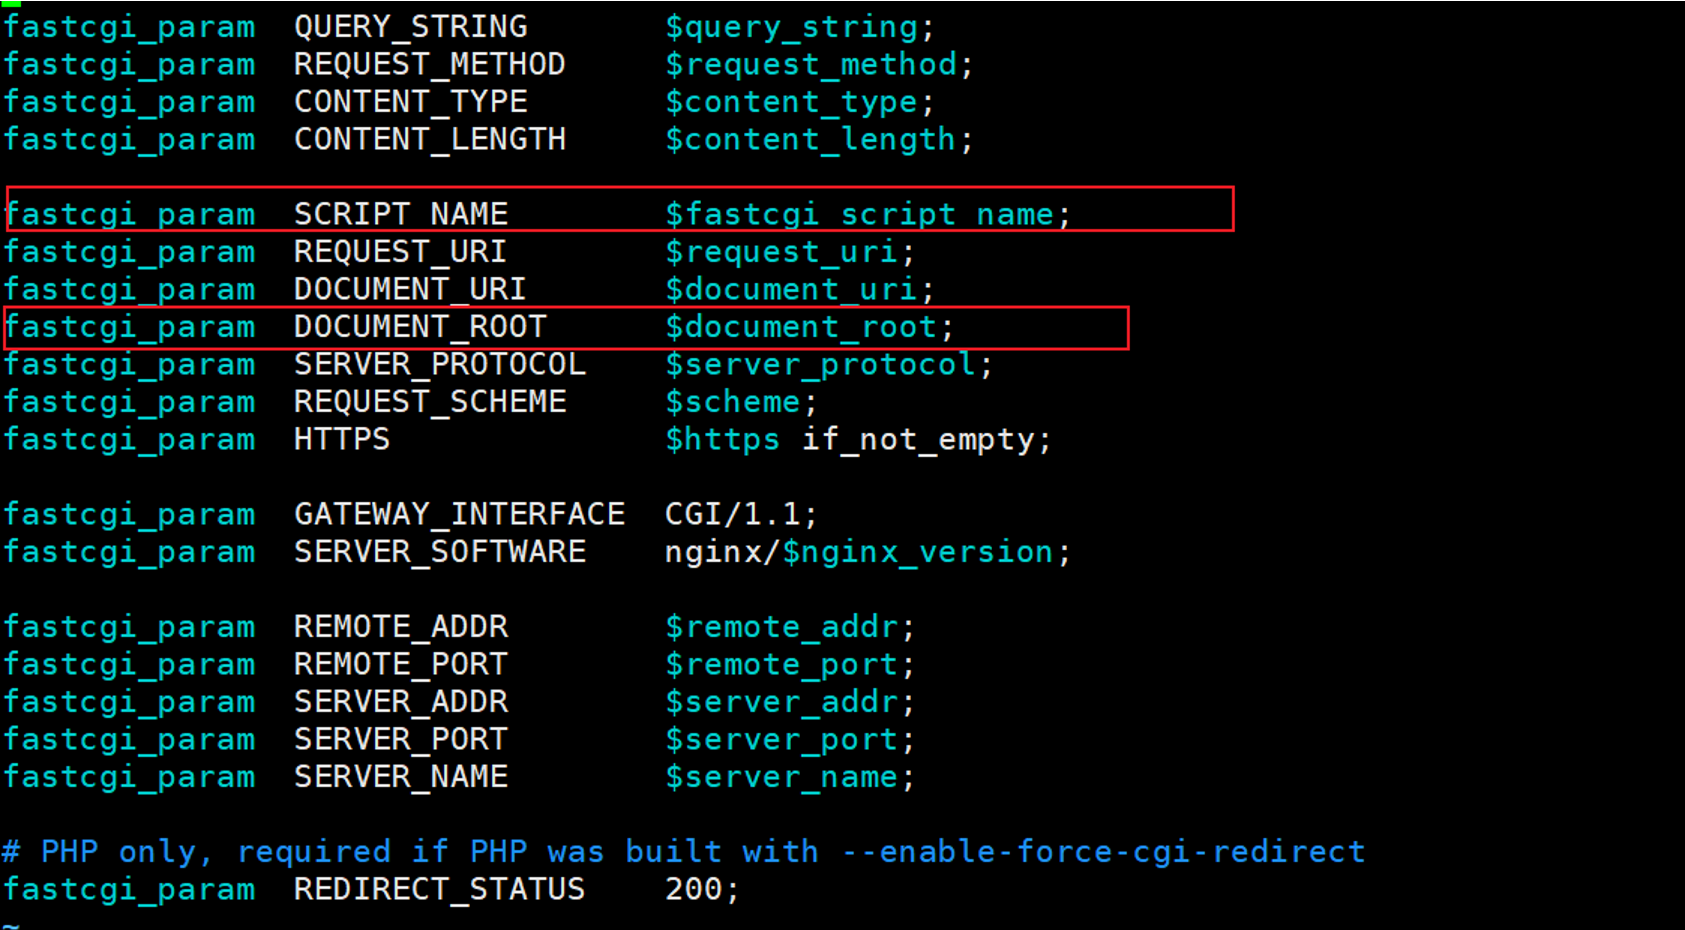The width and height of the screenshot is (1685, 930).
Task: Click the PHP only comment line
Action: tap(683, 852)
